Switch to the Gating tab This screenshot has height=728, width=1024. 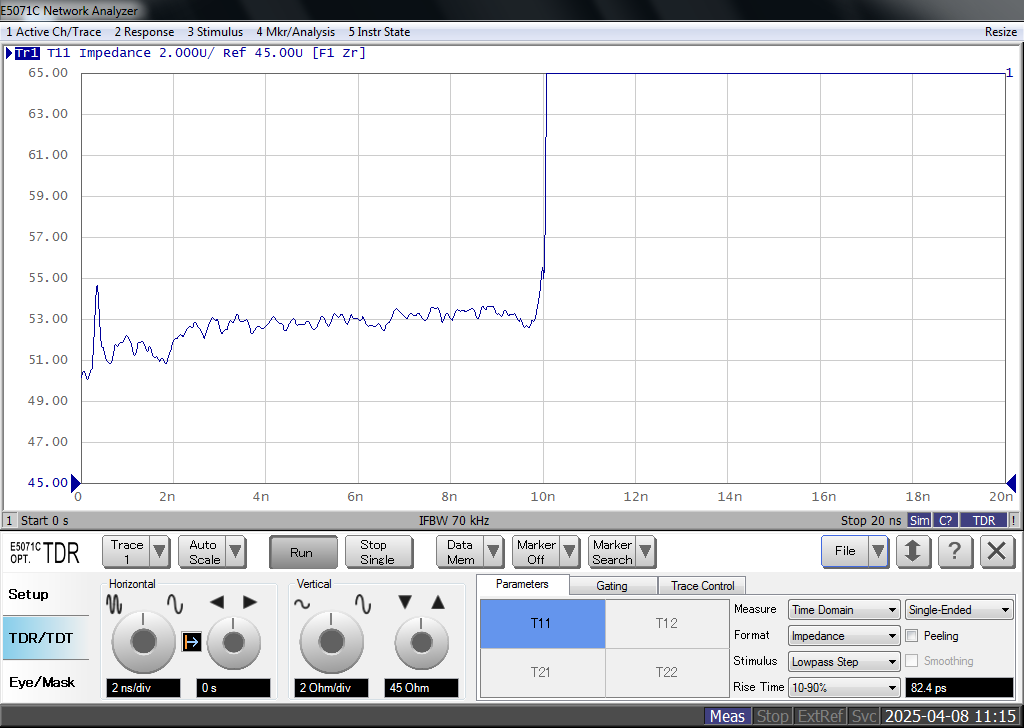pyautogui.click(x=612, y=586)
